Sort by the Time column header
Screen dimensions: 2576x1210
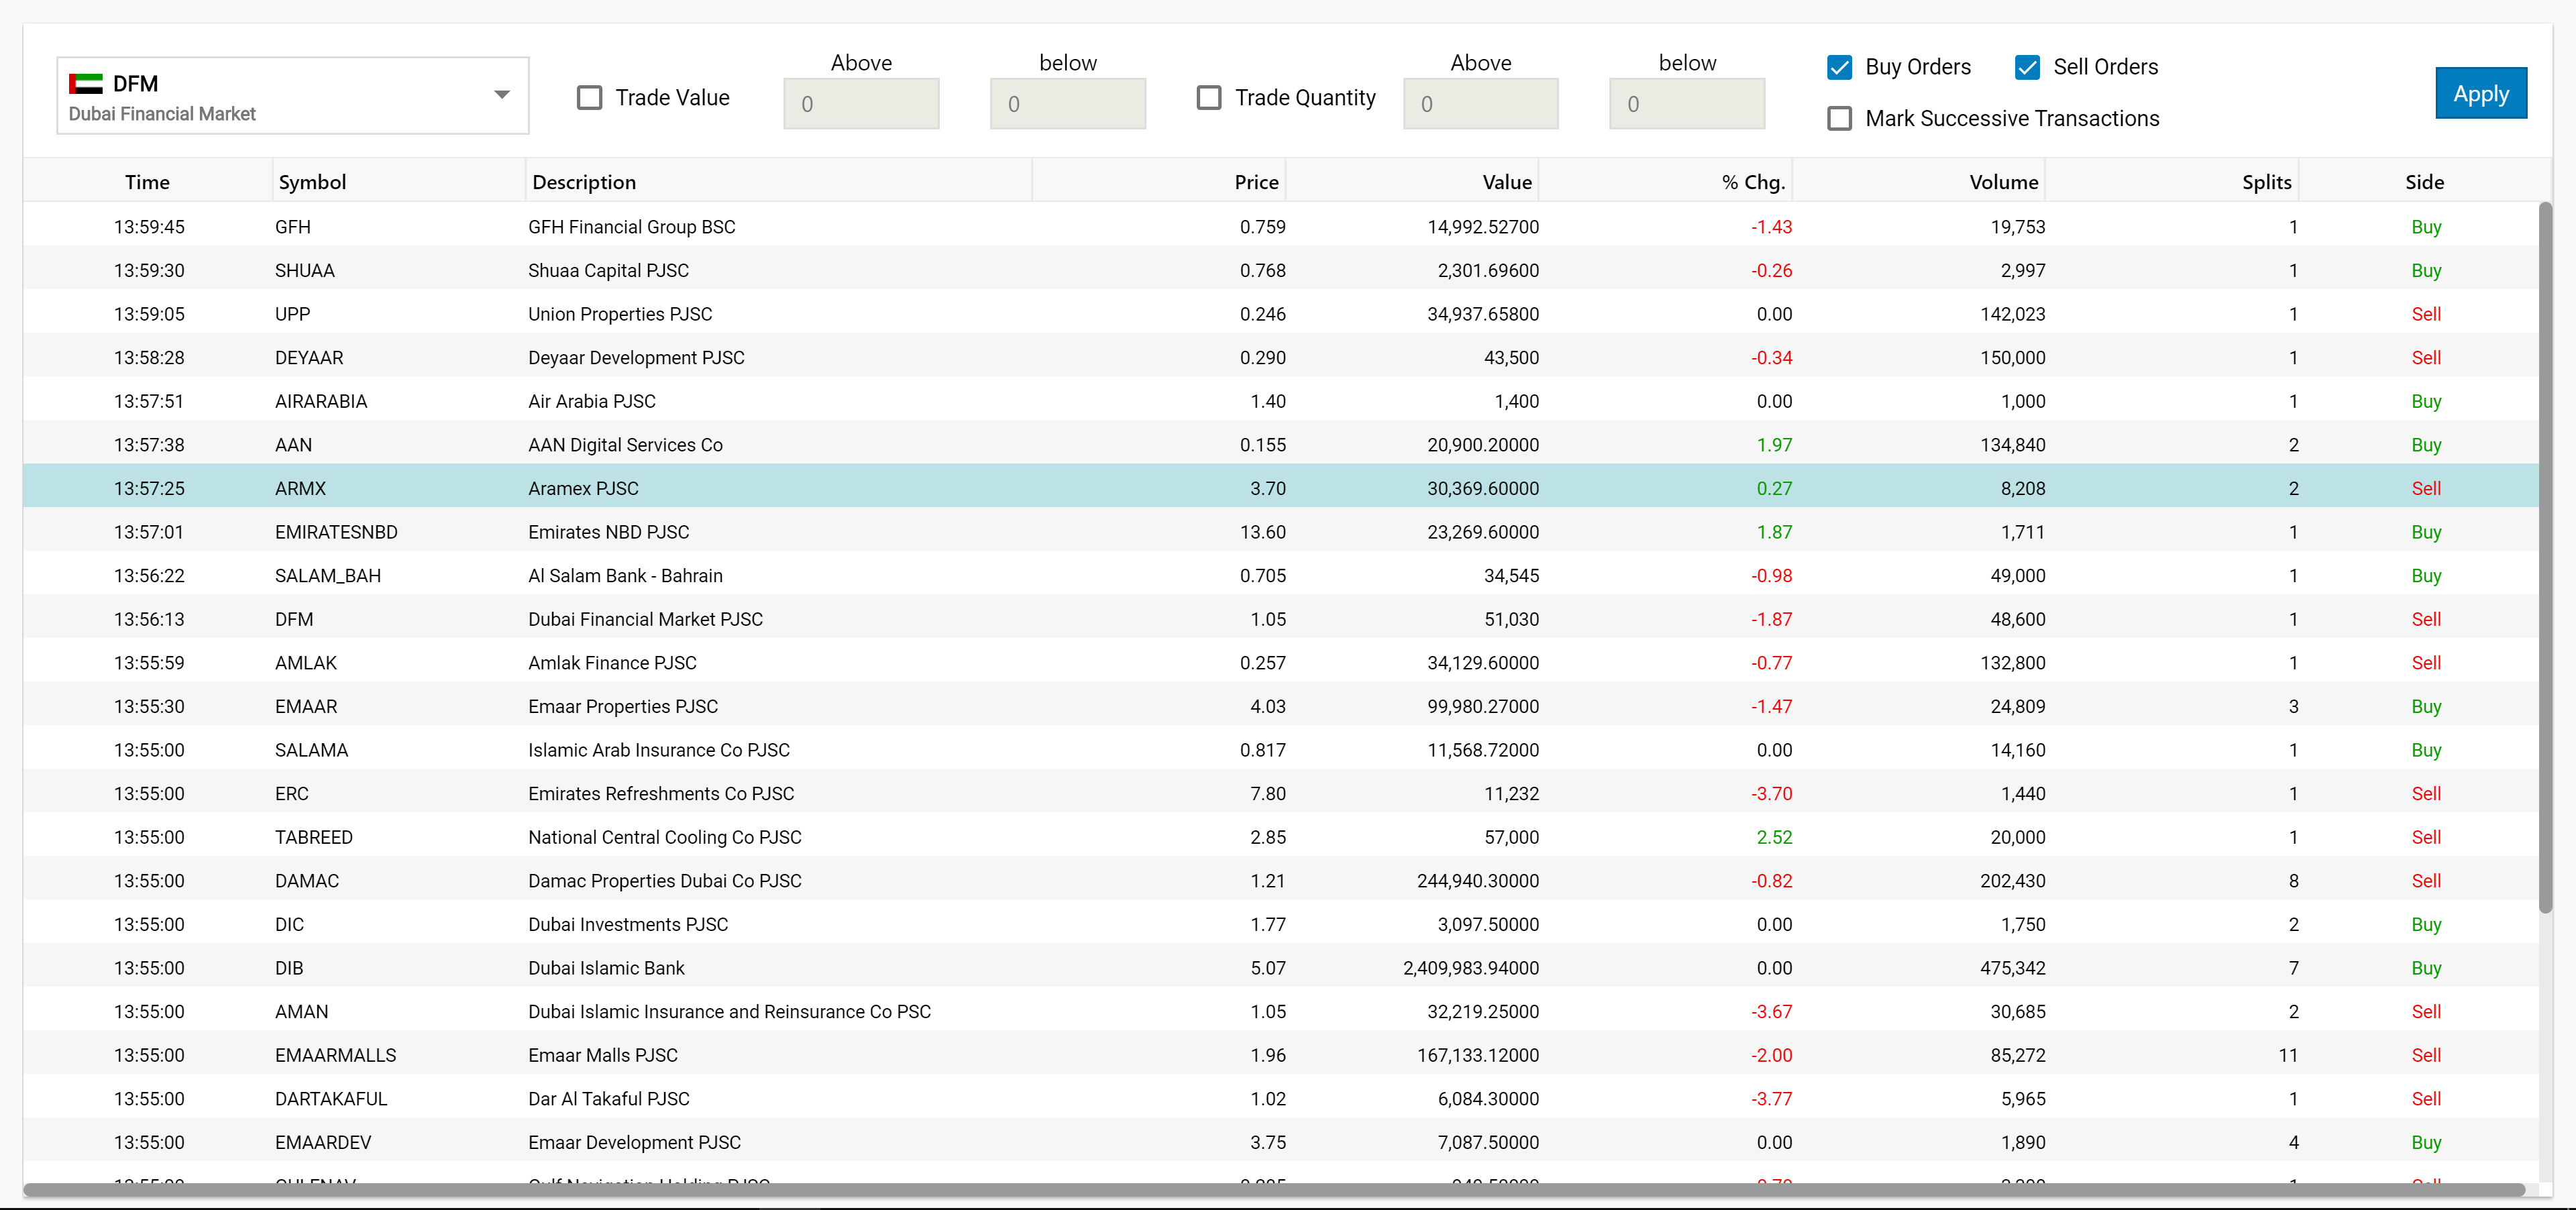[x=147, y=182]
